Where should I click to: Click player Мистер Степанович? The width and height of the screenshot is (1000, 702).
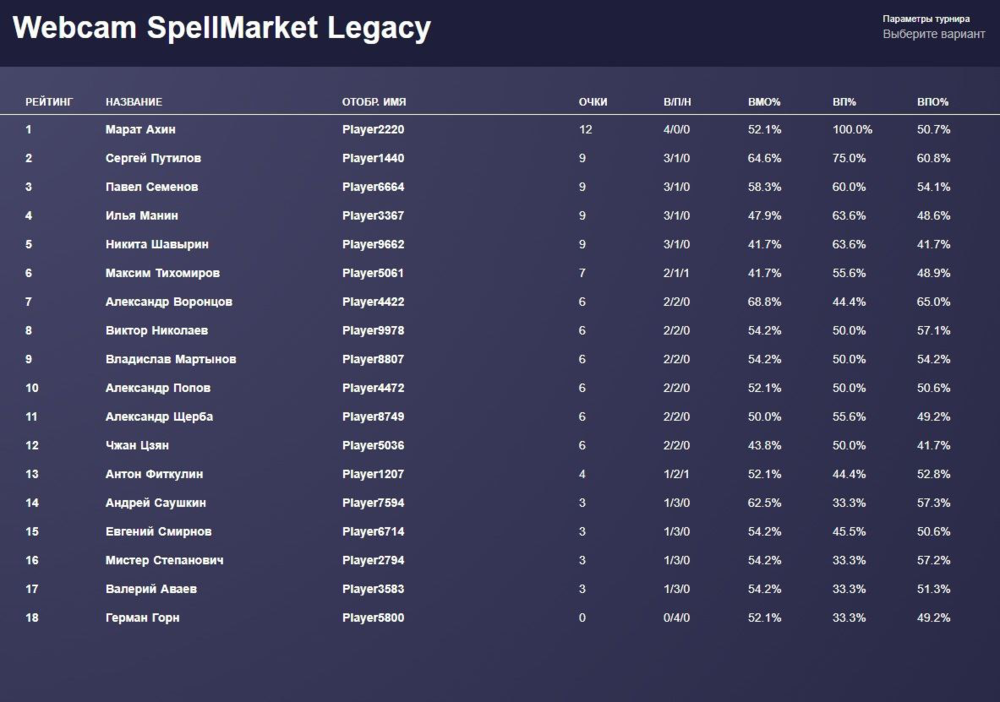pyautogui.click(x=164, y=560)
